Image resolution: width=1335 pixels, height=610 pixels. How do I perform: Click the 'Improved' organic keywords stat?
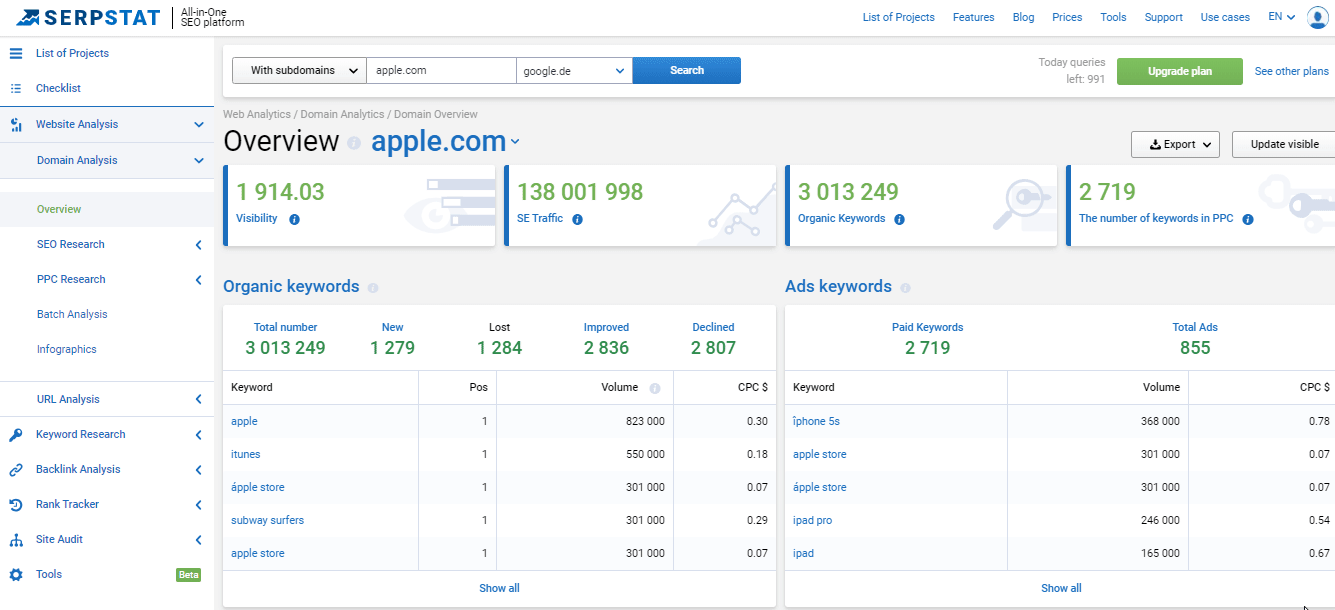[x=607, y=339]
